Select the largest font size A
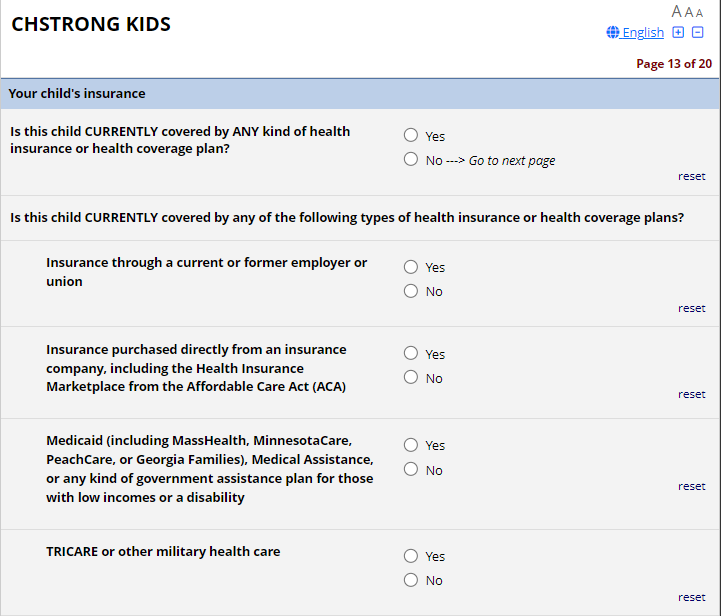The height and width of the screenshot is (616, 721). point(677,11)
